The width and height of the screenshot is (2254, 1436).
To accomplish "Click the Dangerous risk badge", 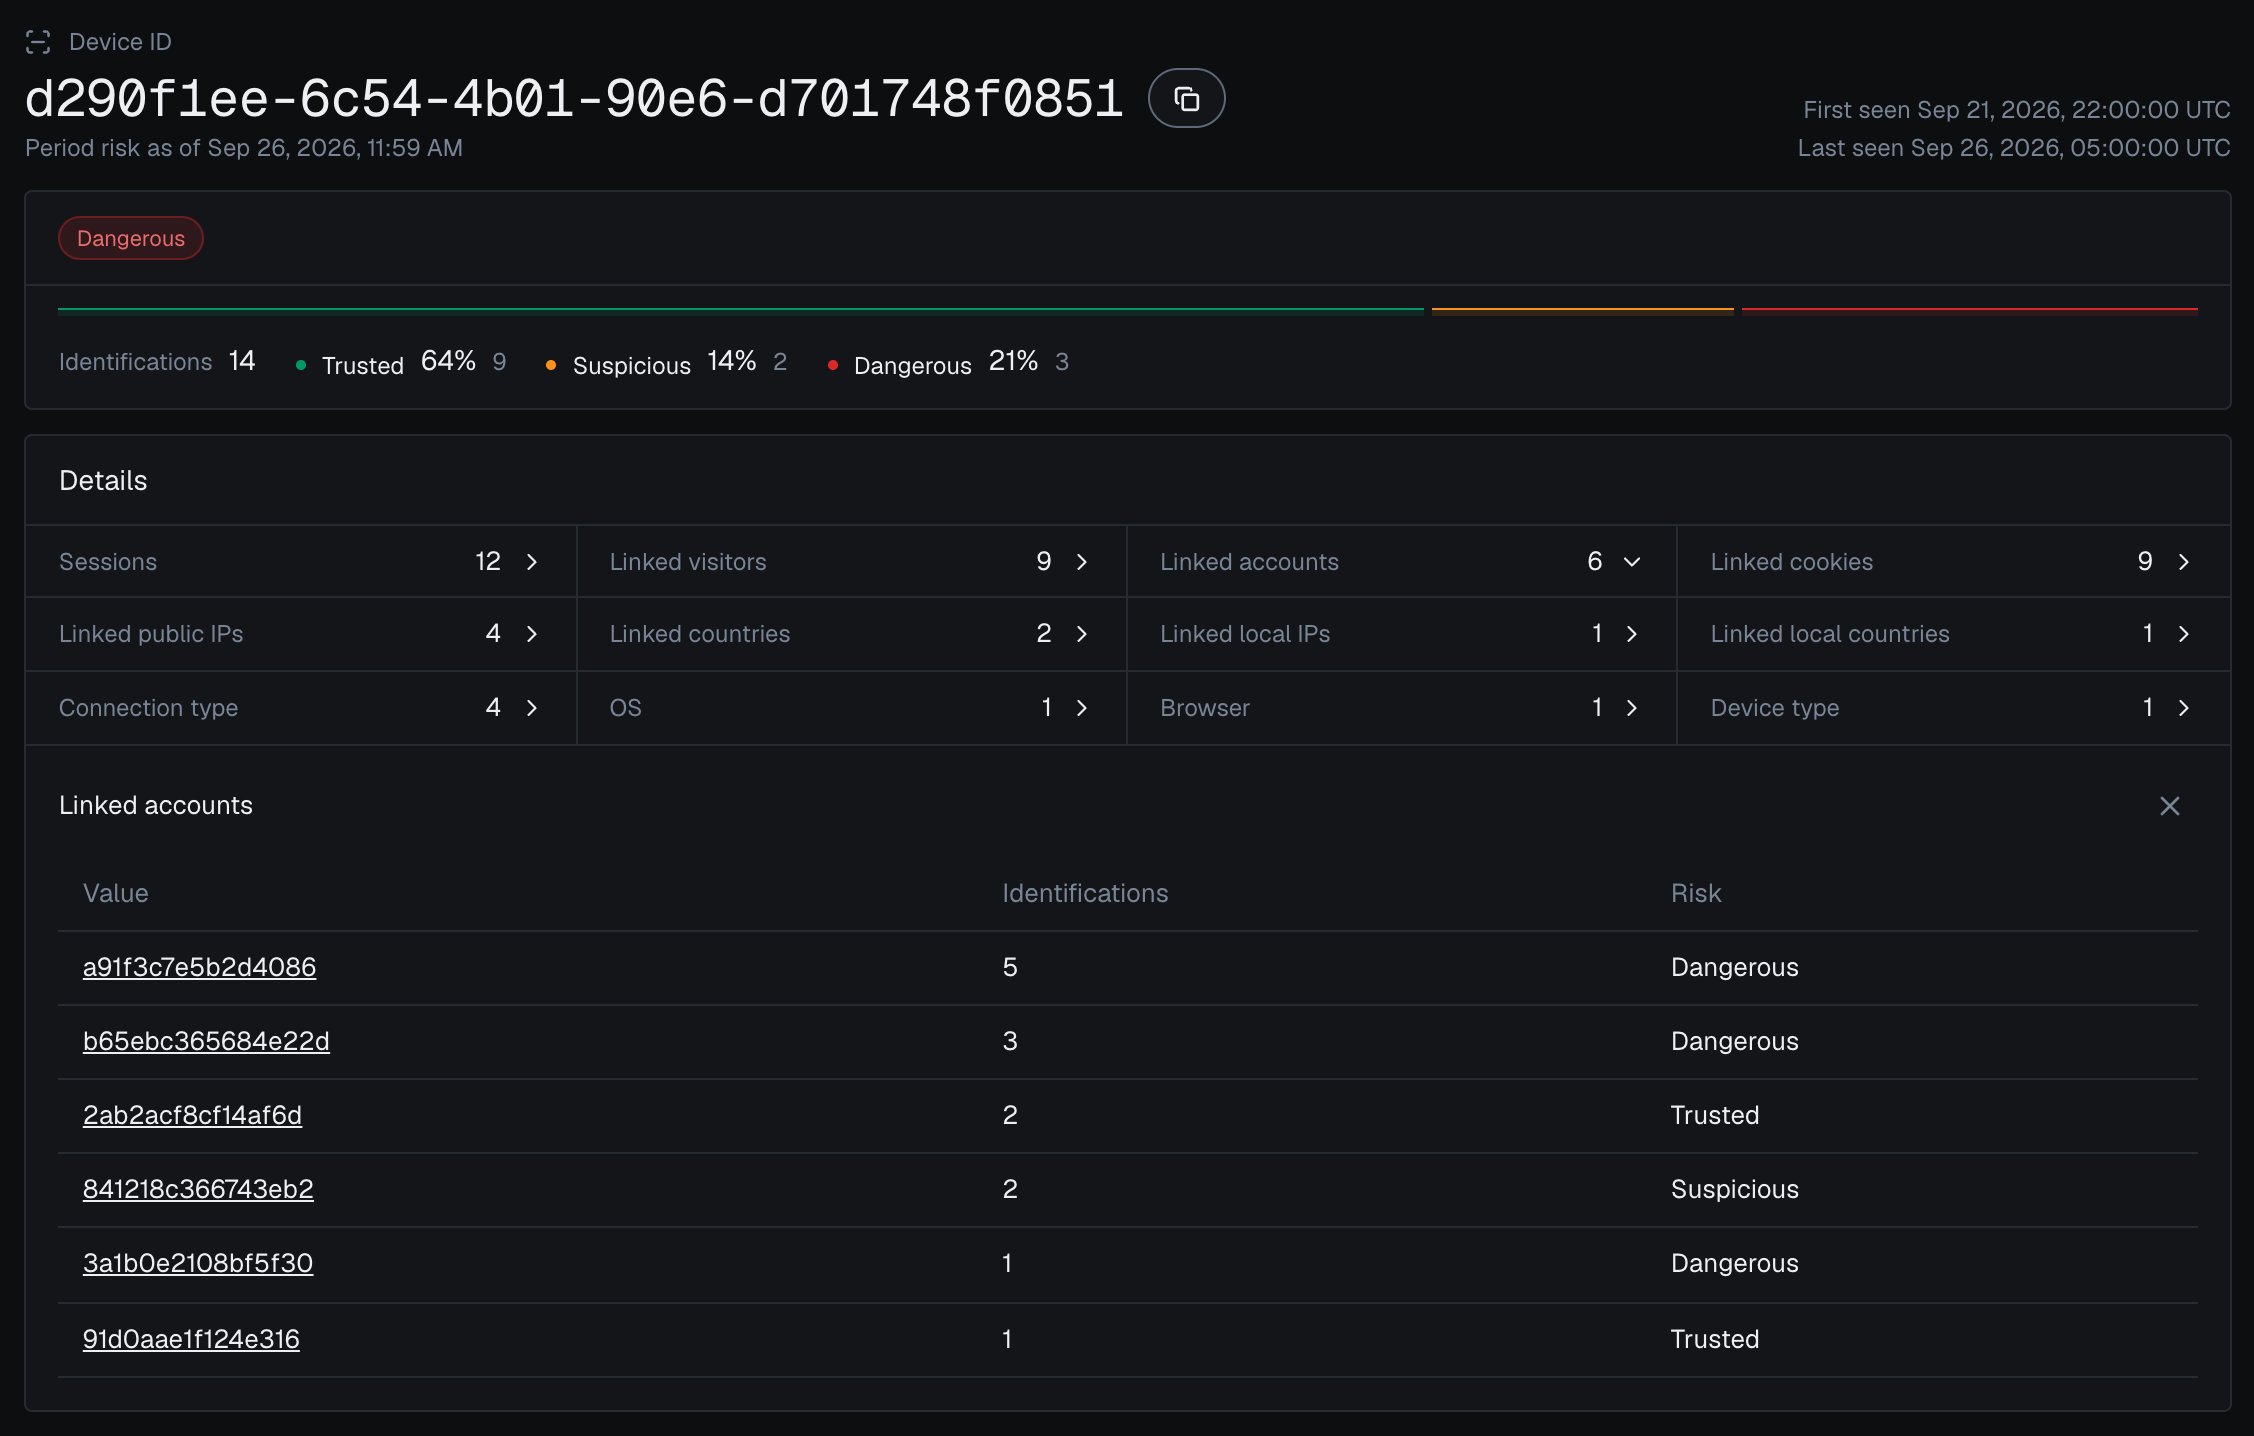I will coord(131,238).
